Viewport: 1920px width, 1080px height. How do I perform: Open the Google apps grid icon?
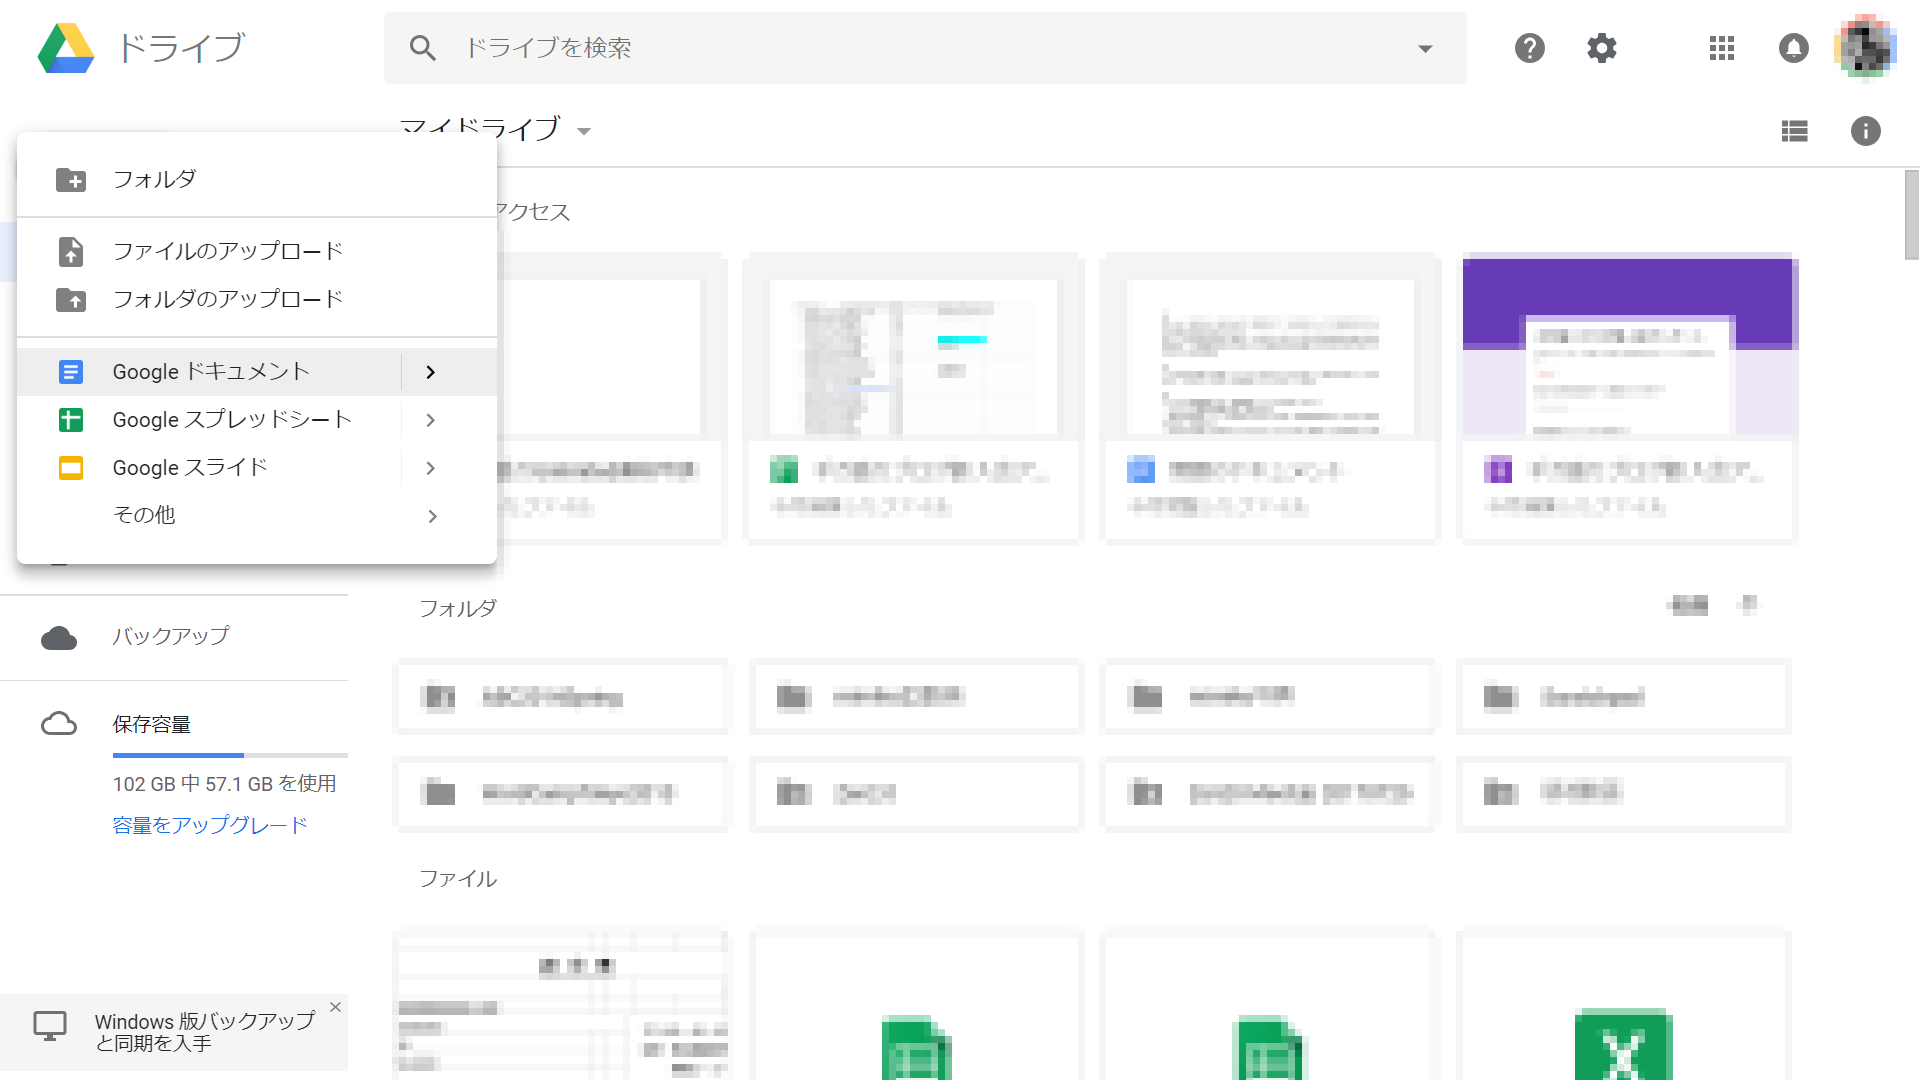(x=1722, y=48)
